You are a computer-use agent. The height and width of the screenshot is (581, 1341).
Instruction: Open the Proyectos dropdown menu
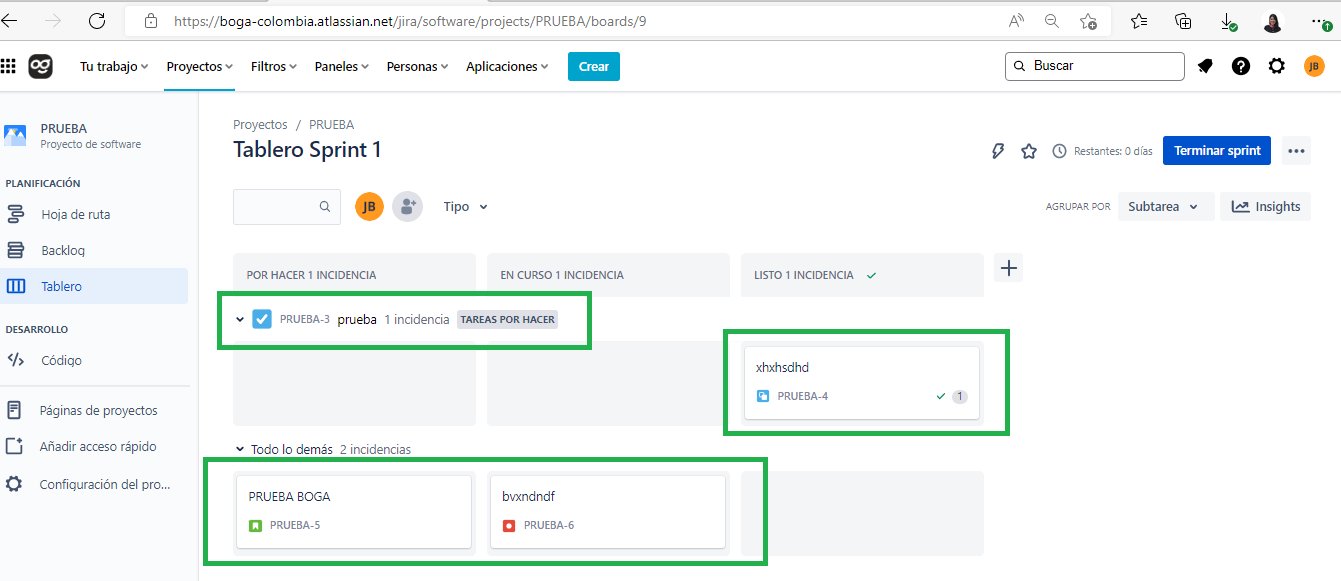pos(200,66)
